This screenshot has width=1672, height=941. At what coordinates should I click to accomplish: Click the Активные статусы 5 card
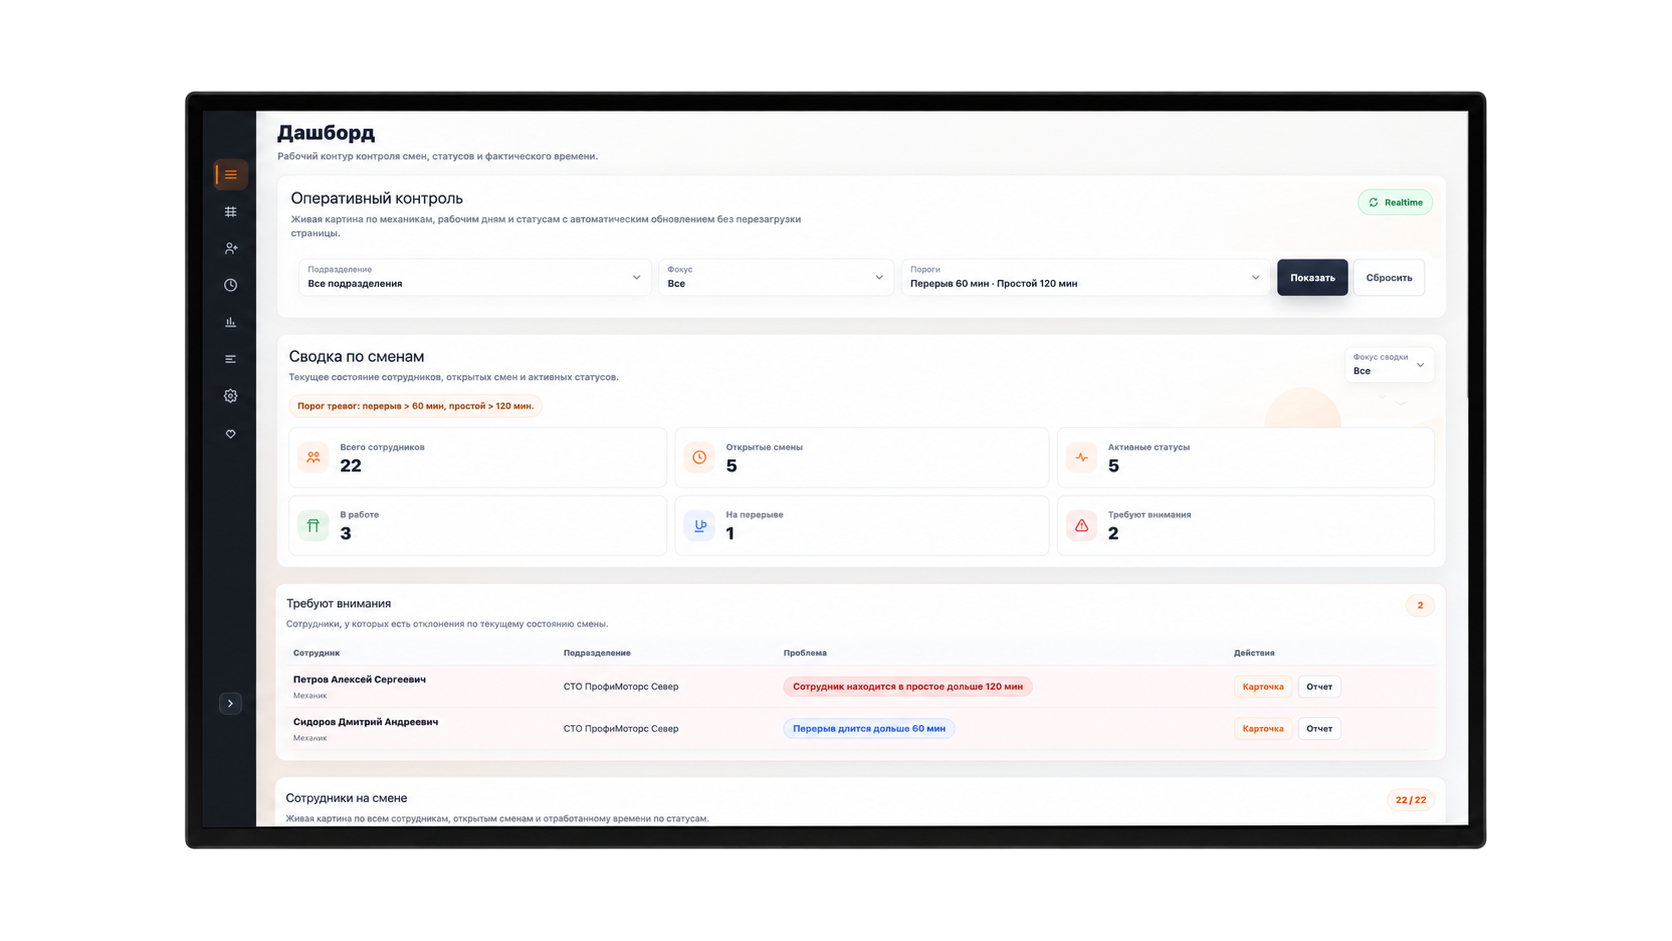click(x=1245, y=457)
